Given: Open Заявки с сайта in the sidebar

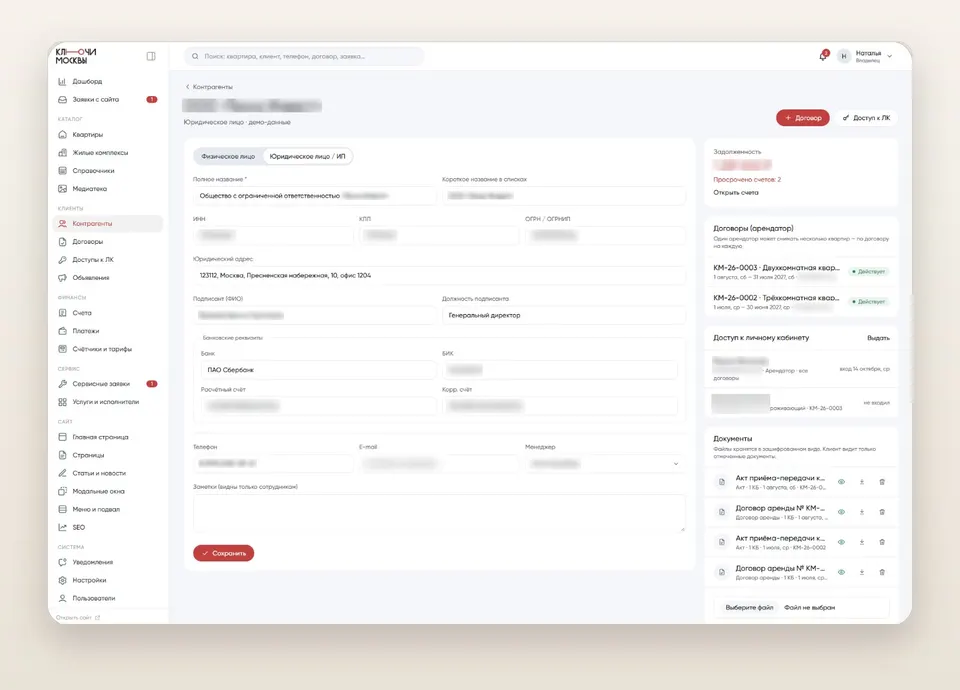Looking at the screenshot, I should point(108,99).
